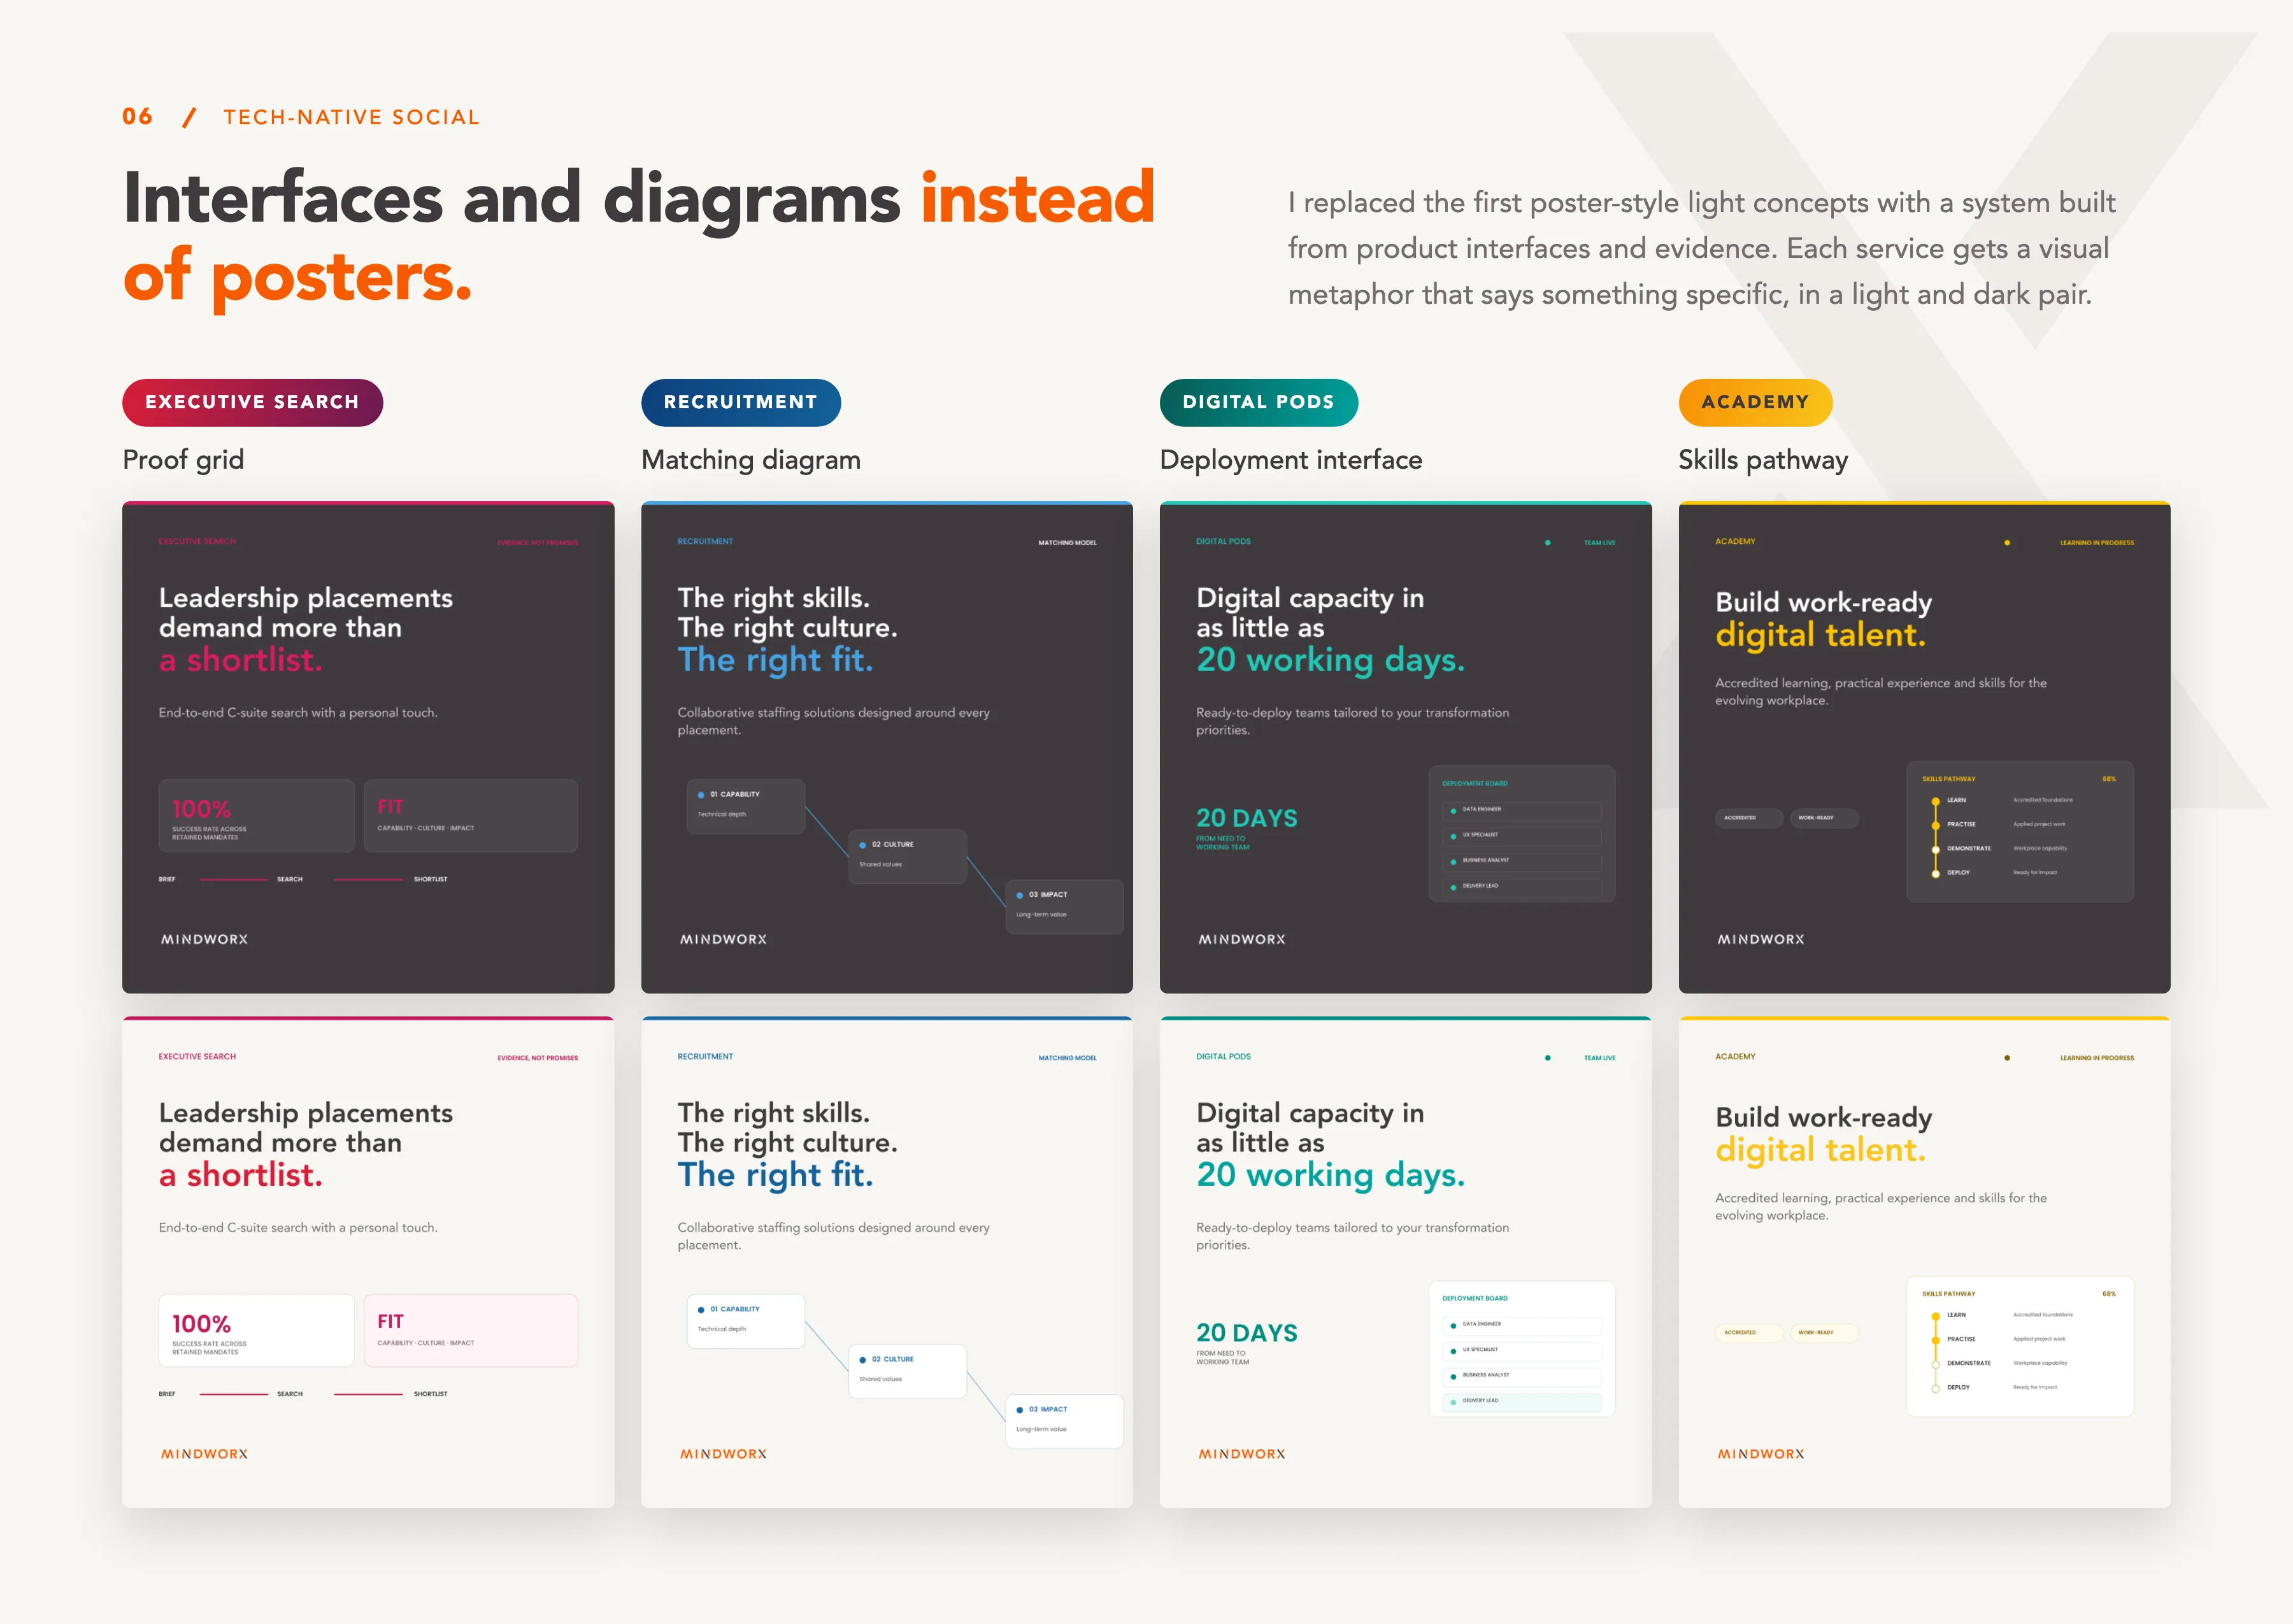Click the Demonstrate step in dark Skills Pathway panel

click(2003, 849)
